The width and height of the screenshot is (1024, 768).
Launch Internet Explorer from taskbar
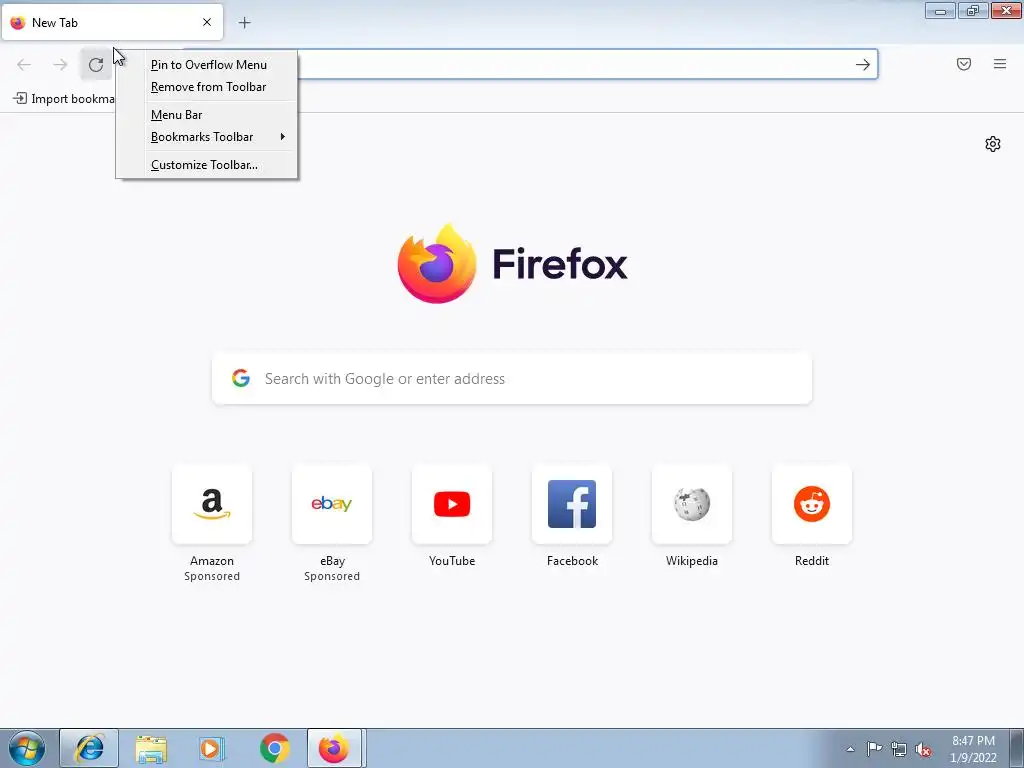pos(89,748)
